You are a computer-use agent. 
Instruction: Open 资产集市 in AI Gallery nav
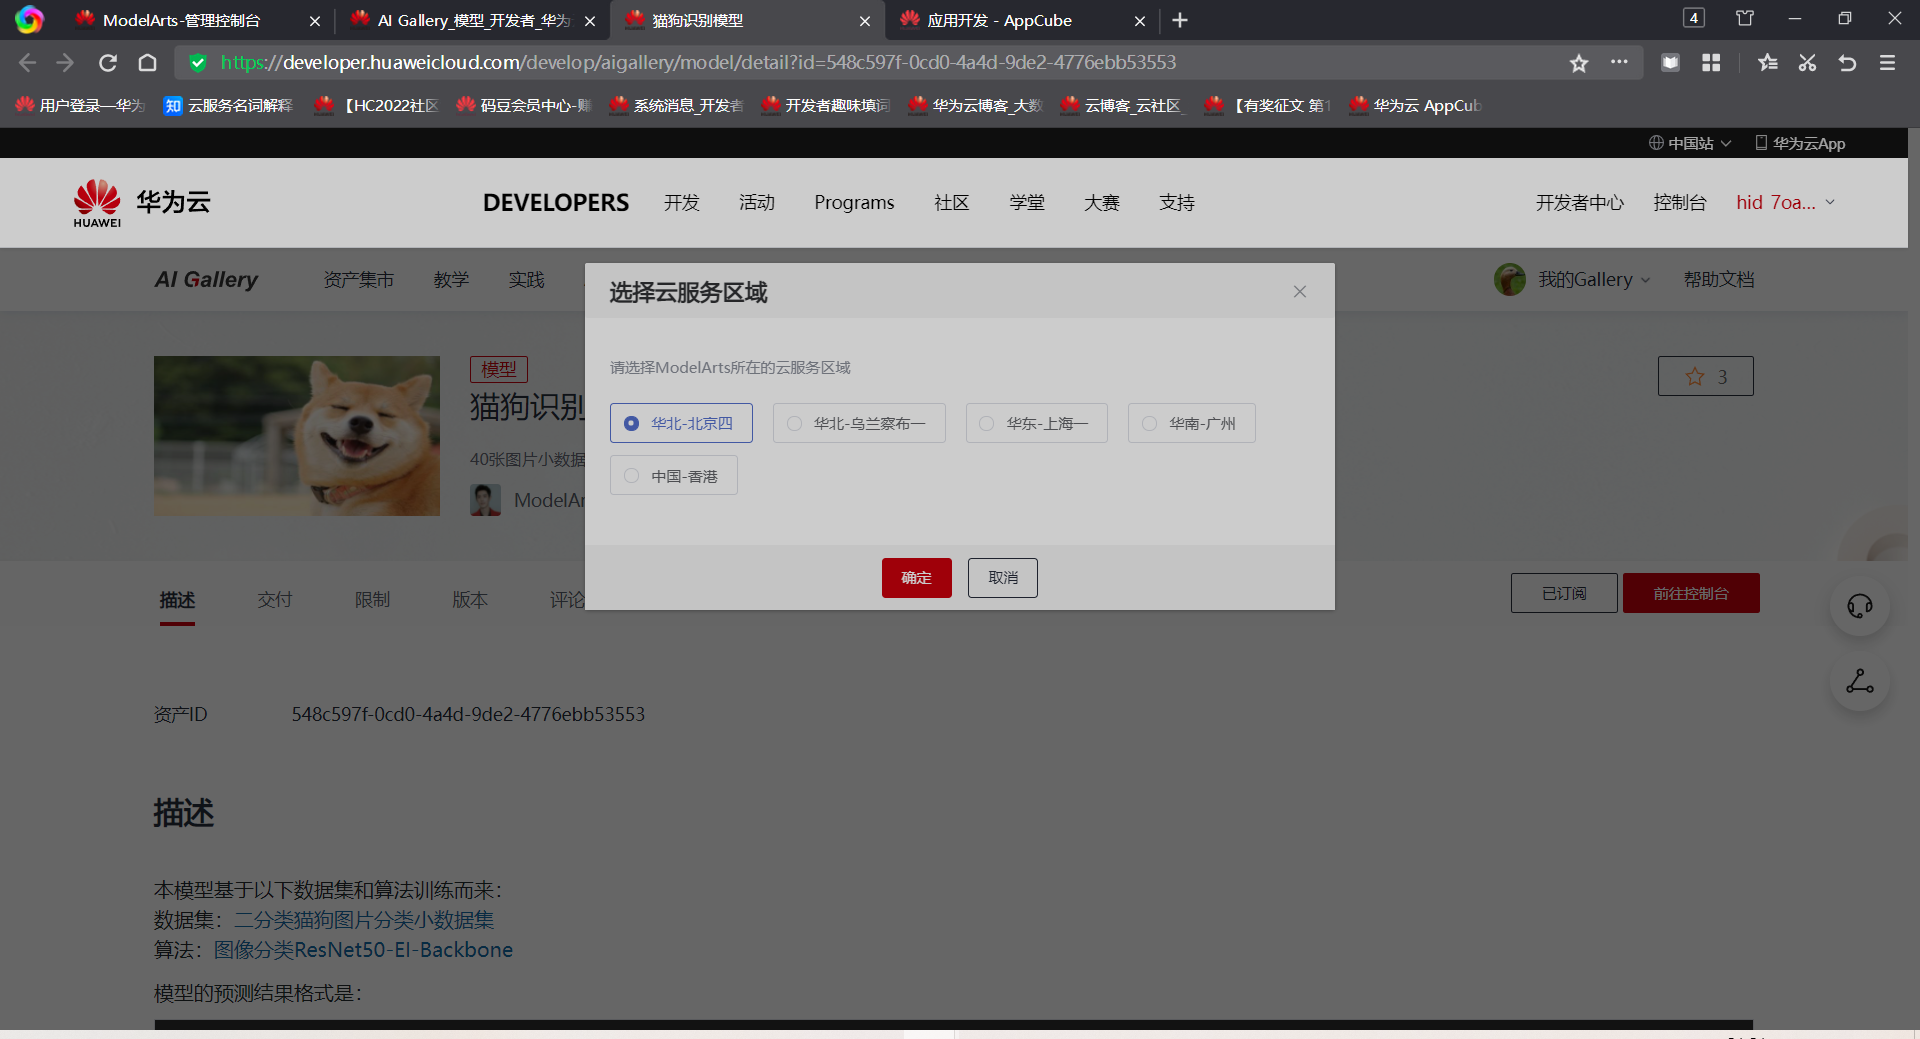pos(359,280)
